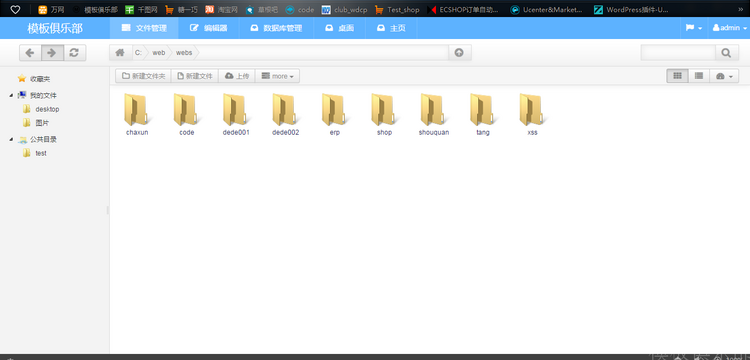Select C: in the path breadcrumb
The height and width of the screenshot is (360, 750).
138,53
